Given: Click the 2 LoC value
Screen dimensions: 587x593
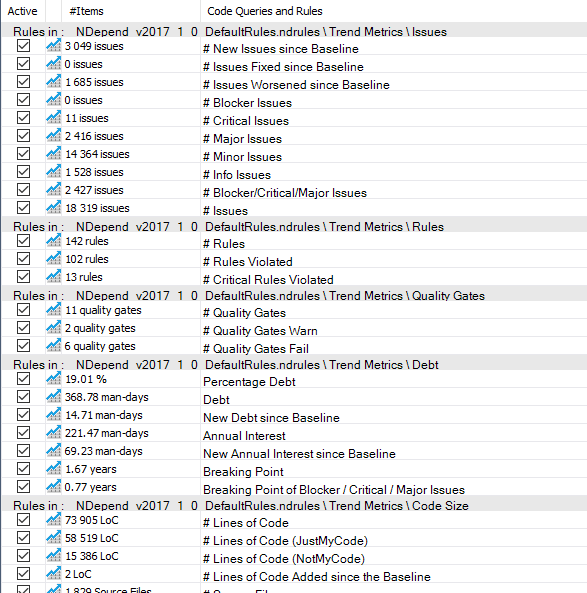Looking at the screenshot, I should 78,574.
